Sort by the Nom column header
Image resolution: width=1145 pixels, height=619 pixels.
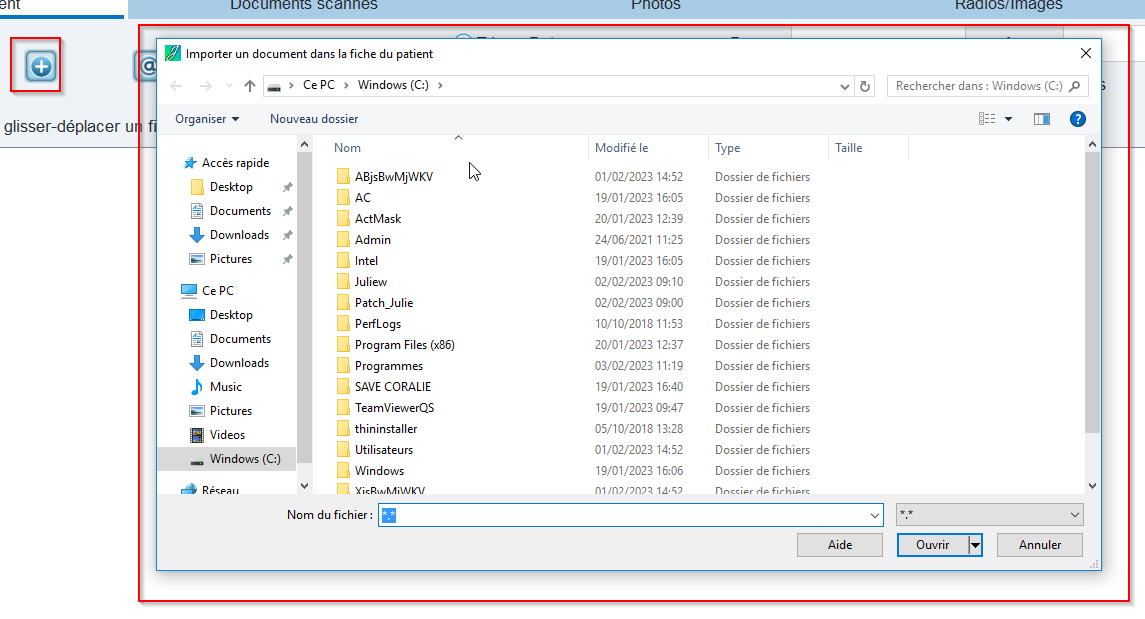[458, 147]
